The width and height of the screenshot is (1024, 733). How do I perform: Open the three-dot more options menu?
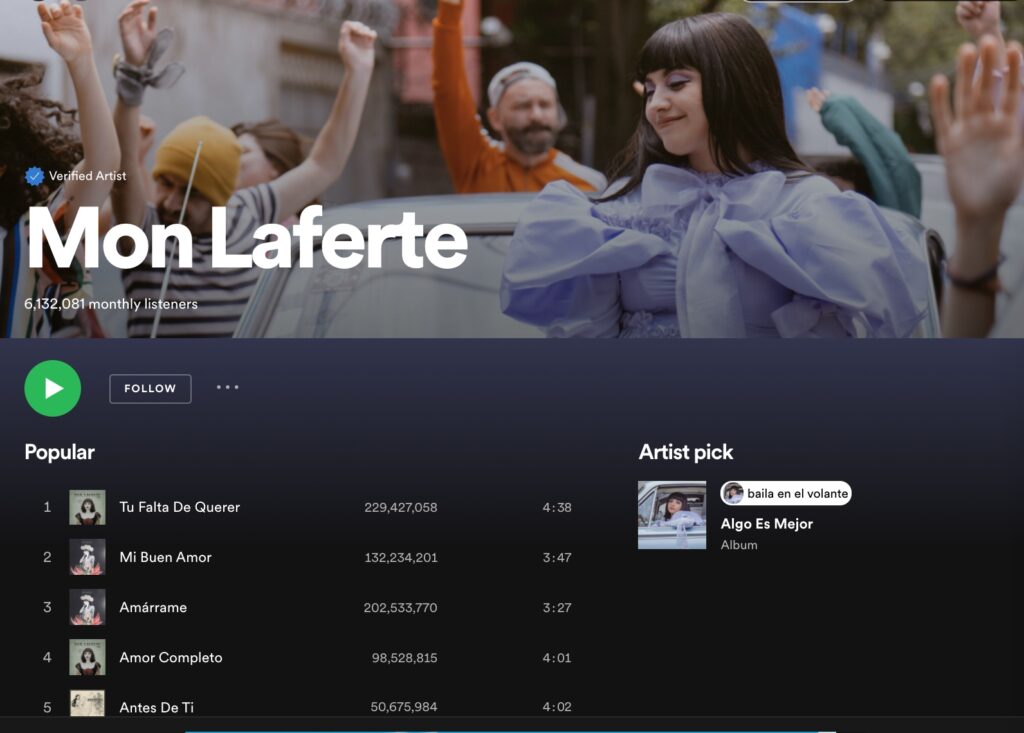point(227,387)
